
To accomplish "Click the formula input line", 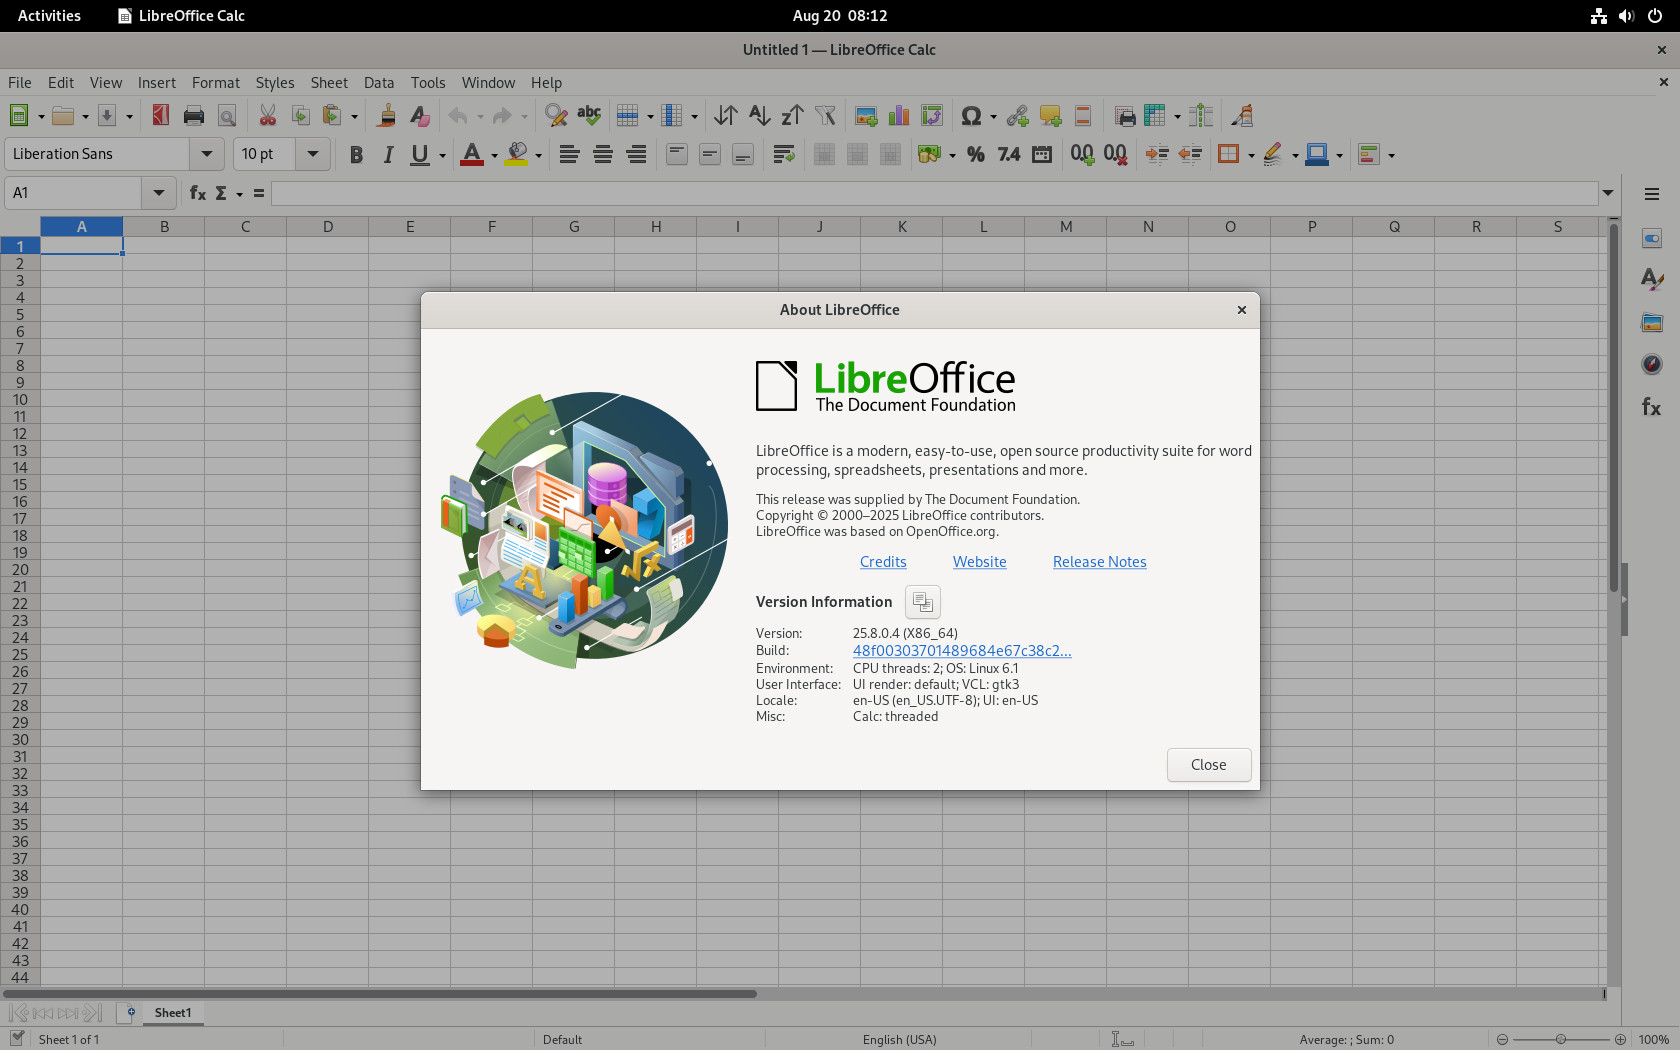I will click(935, 193).
